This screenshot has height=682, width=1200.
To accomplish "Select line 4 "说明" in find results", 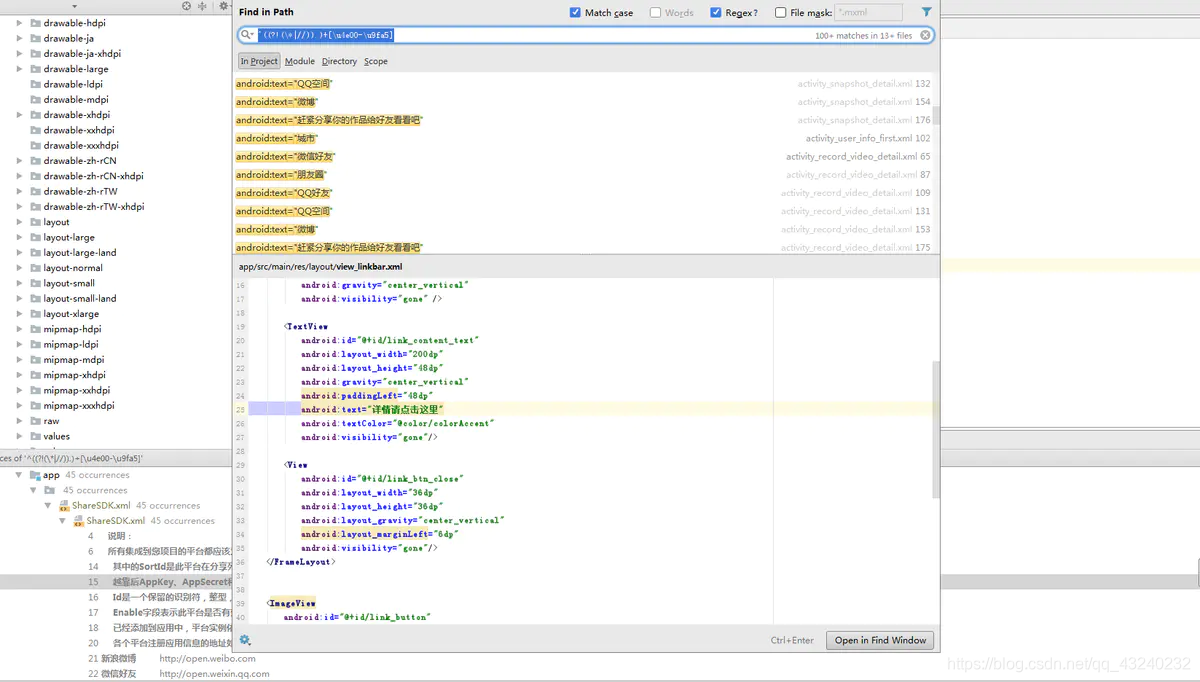I will pos(116,536).
